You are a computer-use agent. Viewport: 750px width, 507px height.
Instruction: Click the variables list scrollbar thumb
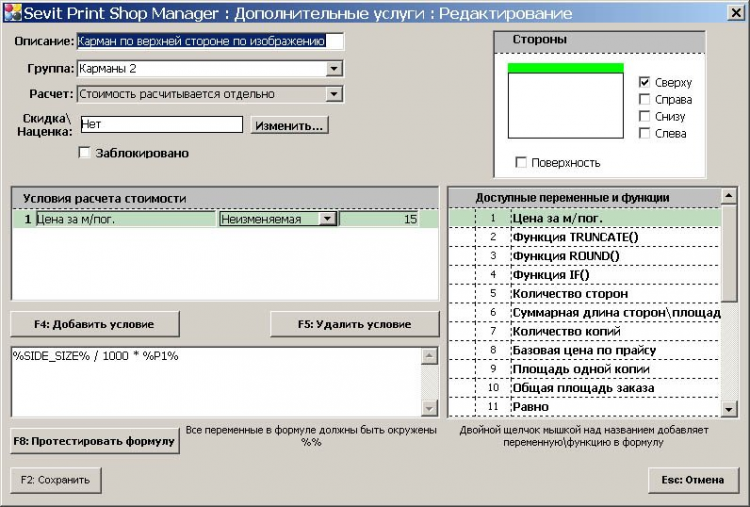click(x=728, y=253)
